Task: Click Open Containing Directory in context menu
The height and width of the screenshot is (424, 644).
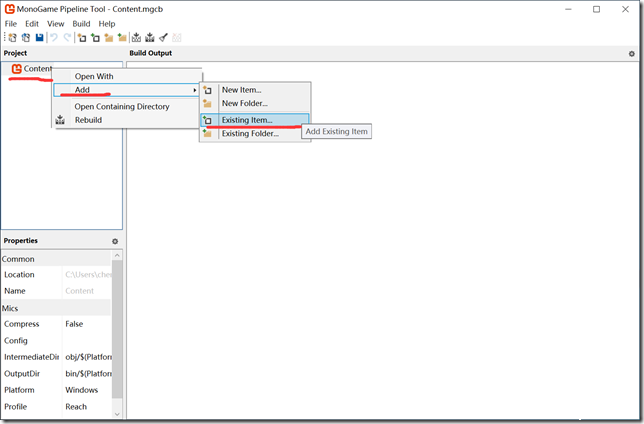Action: click(x=122, y=106)
